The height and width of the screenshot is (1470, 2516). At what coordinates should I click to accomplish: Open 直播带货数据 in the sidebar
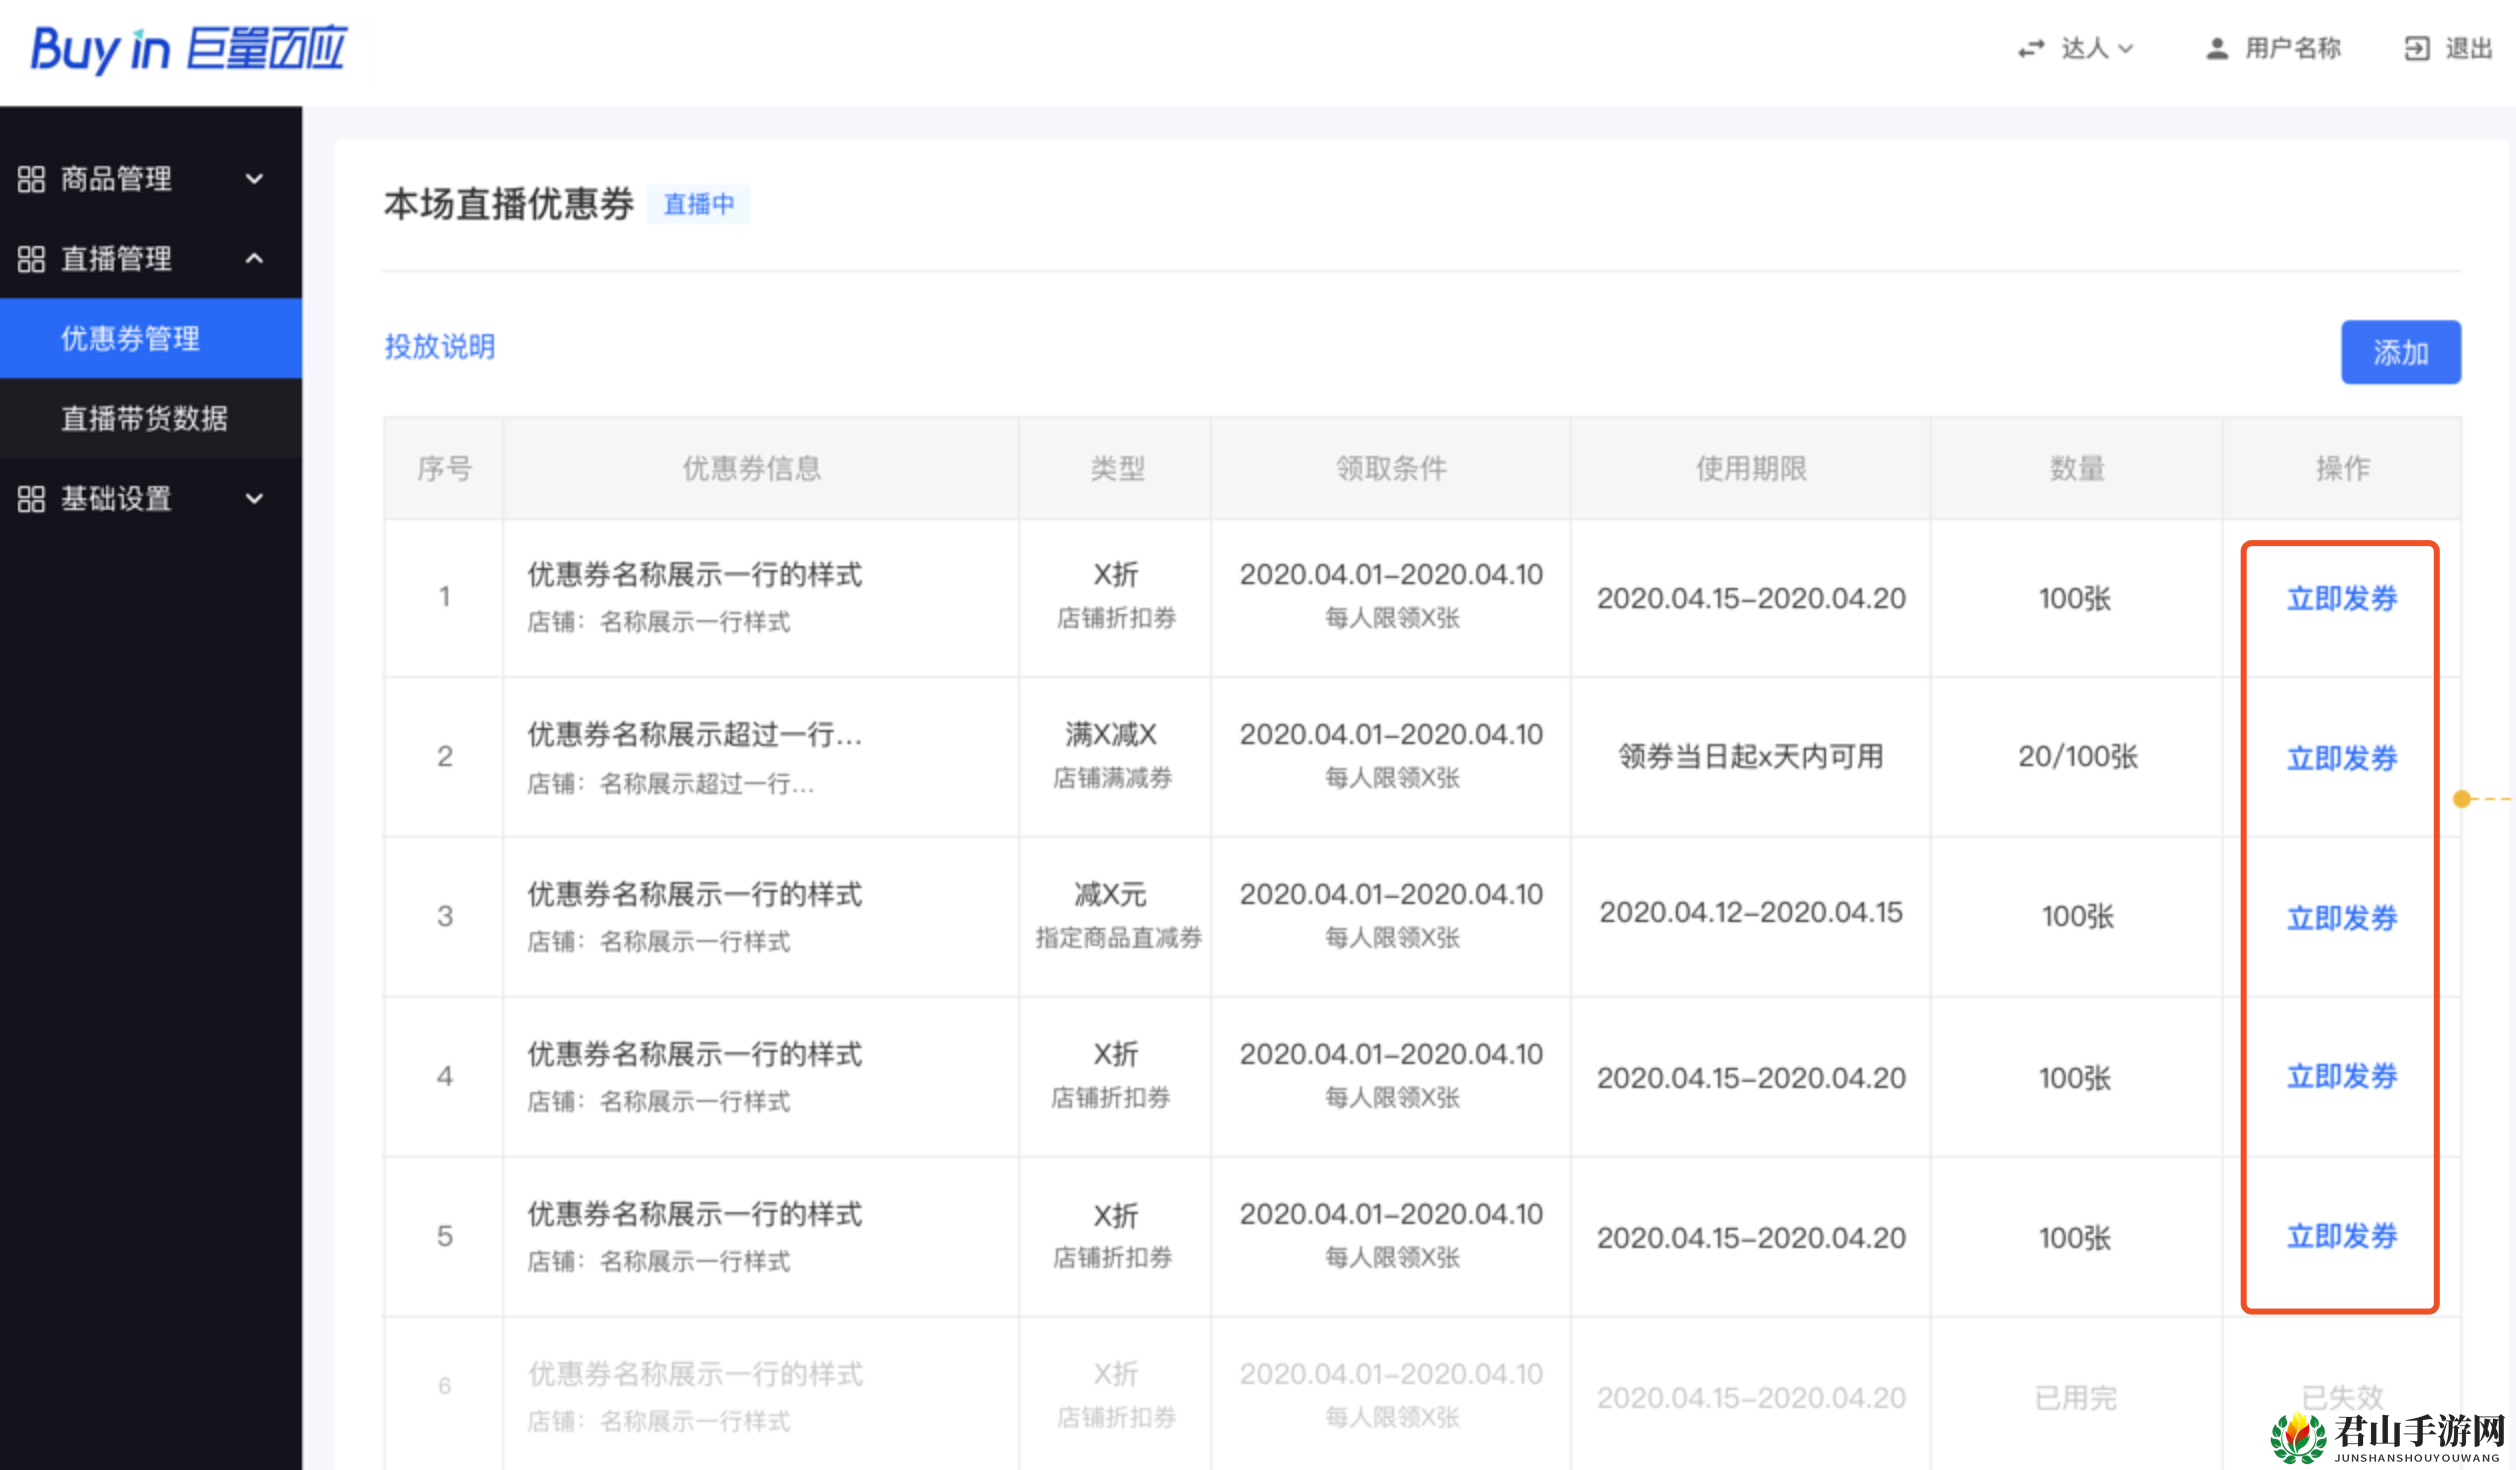pos(151,418)
